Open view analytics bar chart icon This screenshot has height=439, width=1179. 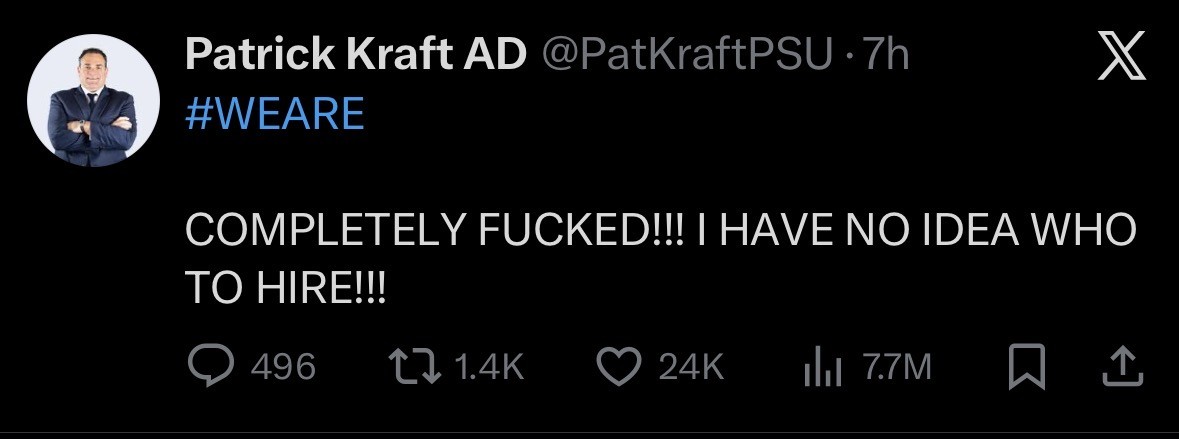[818, 367]
